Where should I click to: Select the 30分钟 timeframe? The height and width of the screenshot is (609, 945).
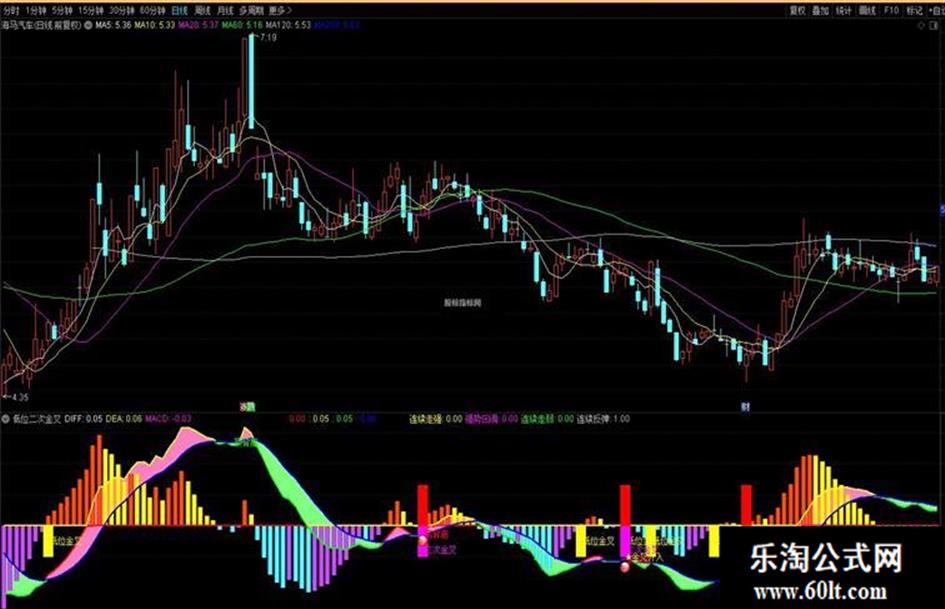click(x=122, y=10)
